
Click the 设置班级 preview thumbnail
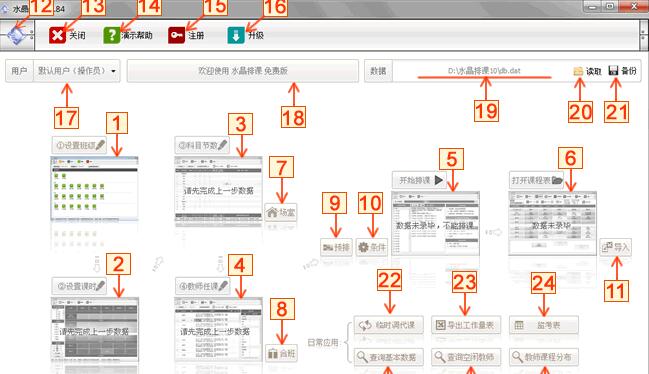pos(94,189)
